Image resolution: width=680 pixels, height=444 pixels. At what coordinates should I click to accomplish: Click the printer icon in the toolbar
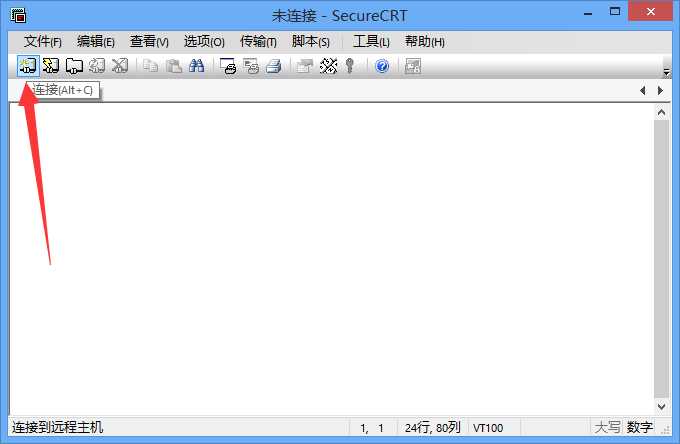point(274,66)
